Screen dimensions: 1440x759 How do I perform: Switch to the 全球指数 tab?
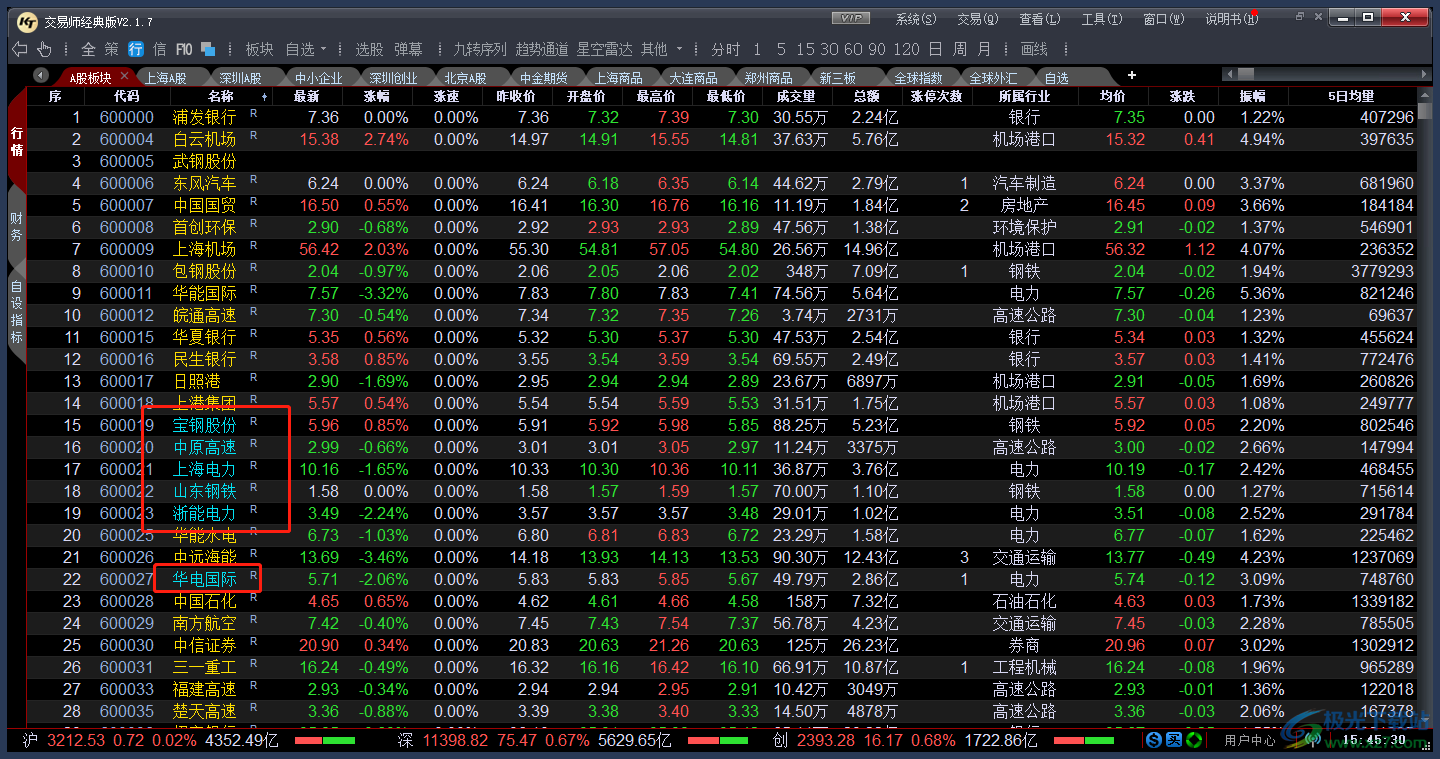918,77
